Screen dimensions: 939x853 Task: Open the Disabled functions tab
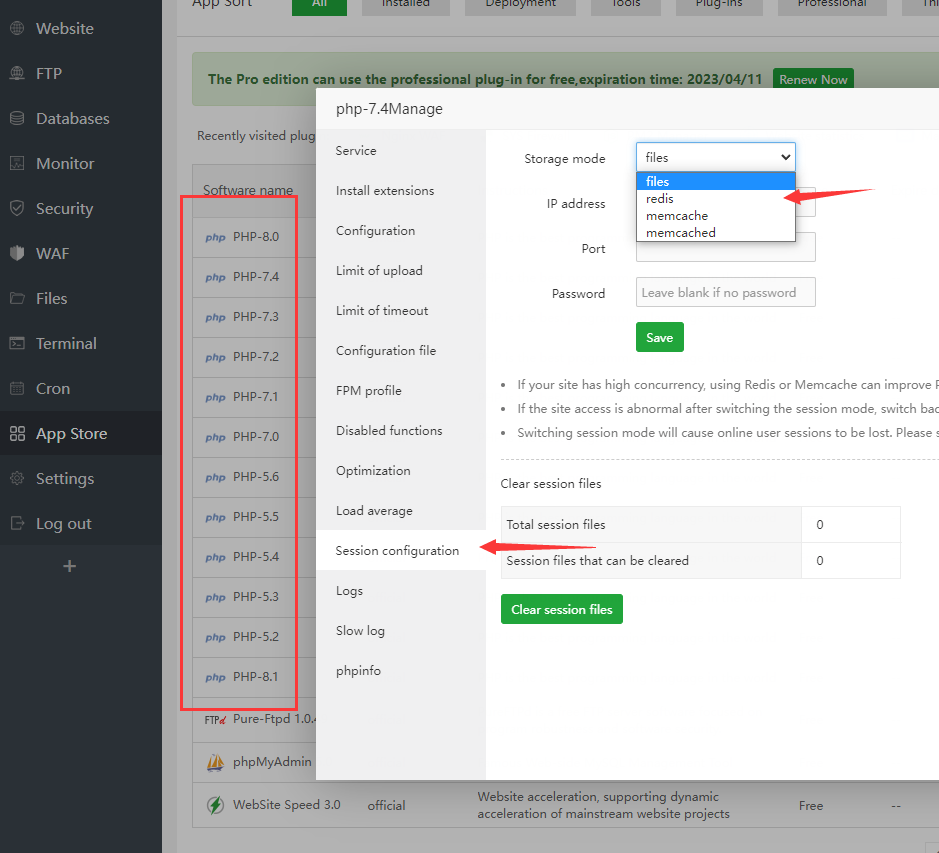(x=389, y=431)
